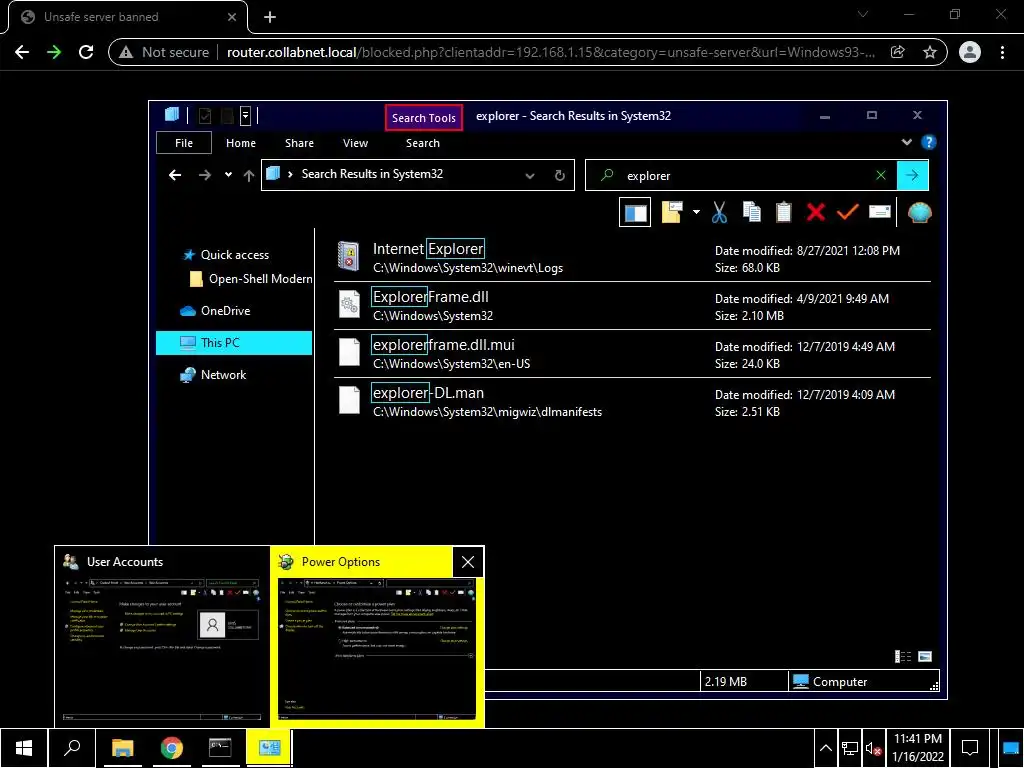Image resolution: width=1024 pixels, height=768 pixels.
Task: Expand the ribbon with the chevron arrow
Action: click(x=906, y=142)
